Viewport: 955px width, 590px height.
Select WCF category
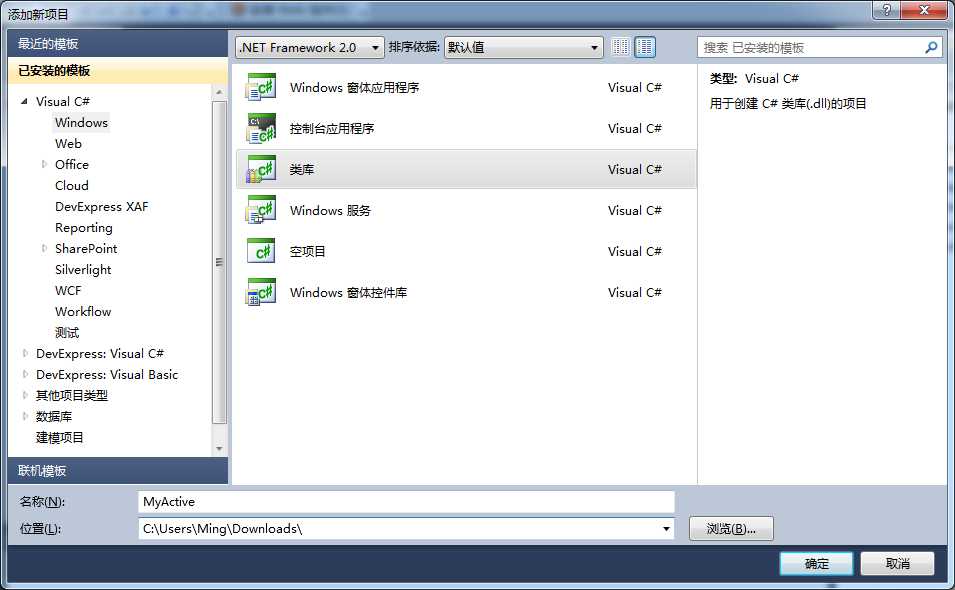pyautogui.click(x=68, y=290)
